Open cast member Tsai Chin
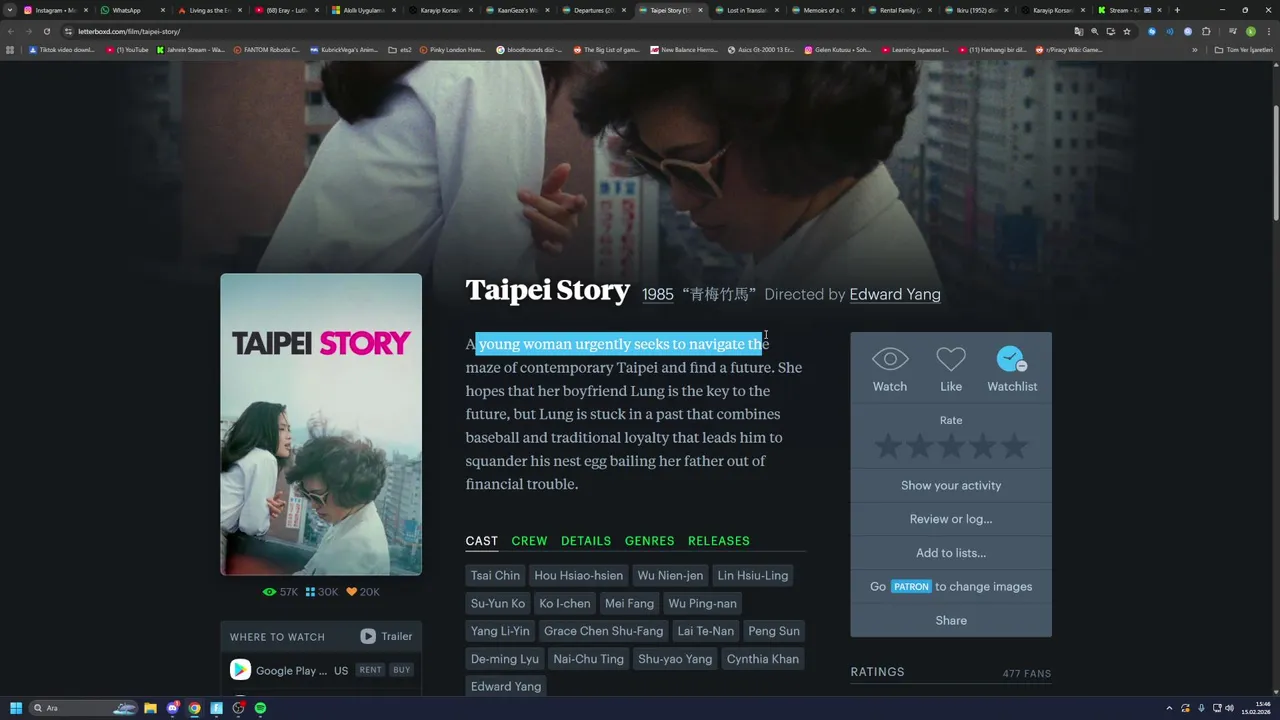This screenshot has height=720, width=1280. 495,575
